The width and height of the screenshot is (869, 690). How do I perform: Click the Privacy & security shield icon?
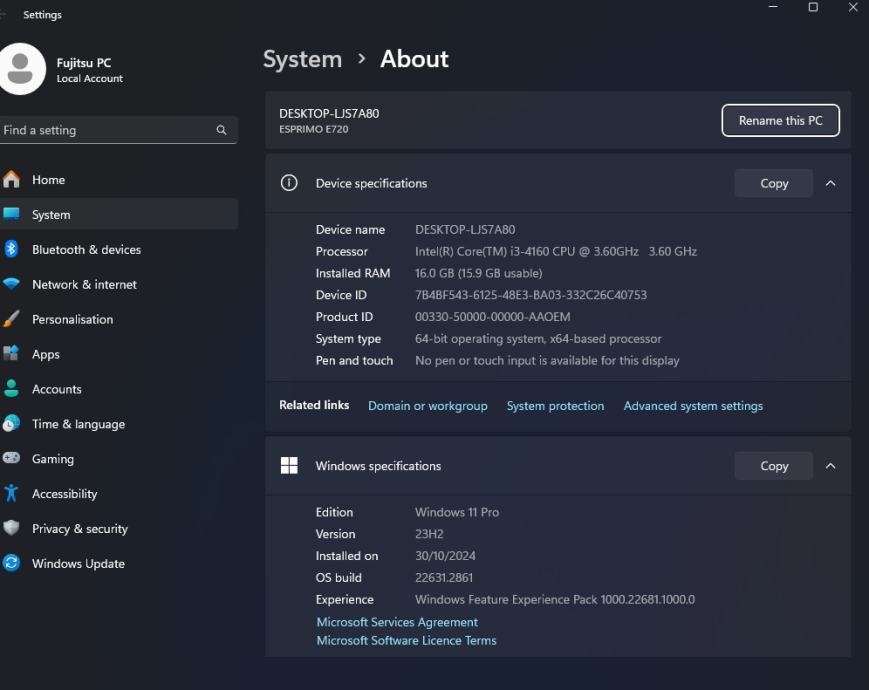(12, 529)
